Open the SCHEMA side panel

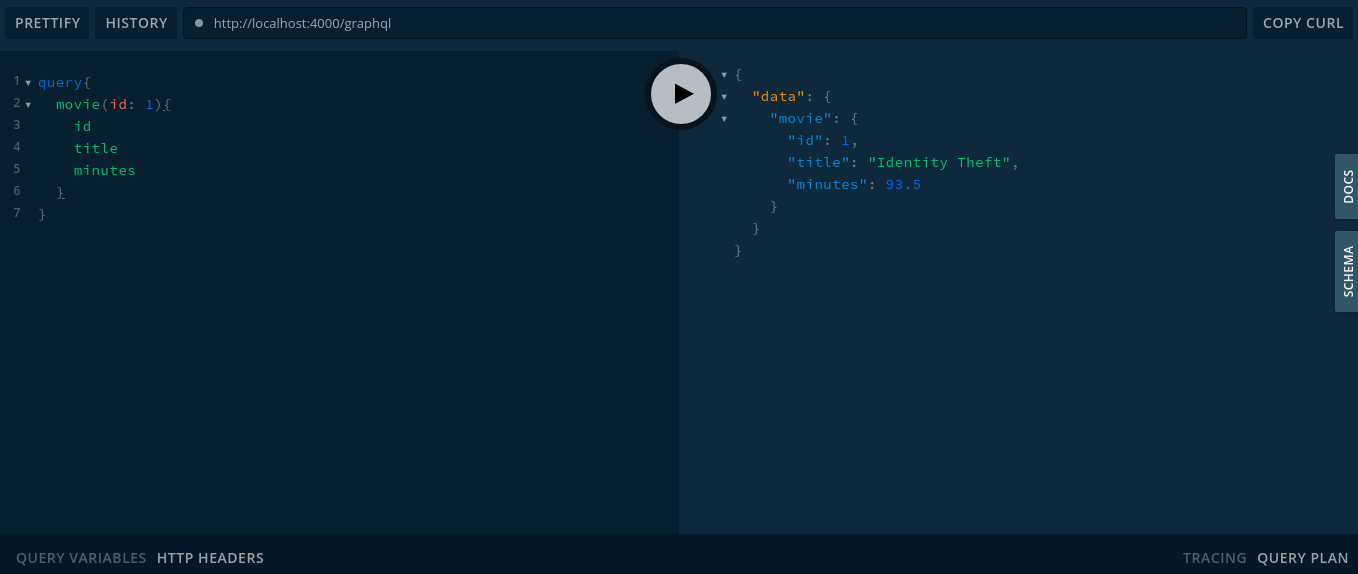point(1347,271)
